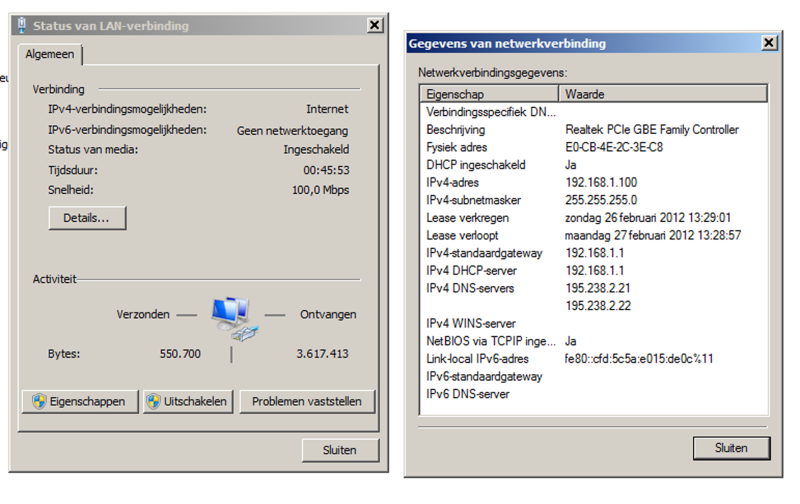Screen dimensions: 800x504
Task: Select the IPv4 WINS-server row
Action: [x=594, y=323]
